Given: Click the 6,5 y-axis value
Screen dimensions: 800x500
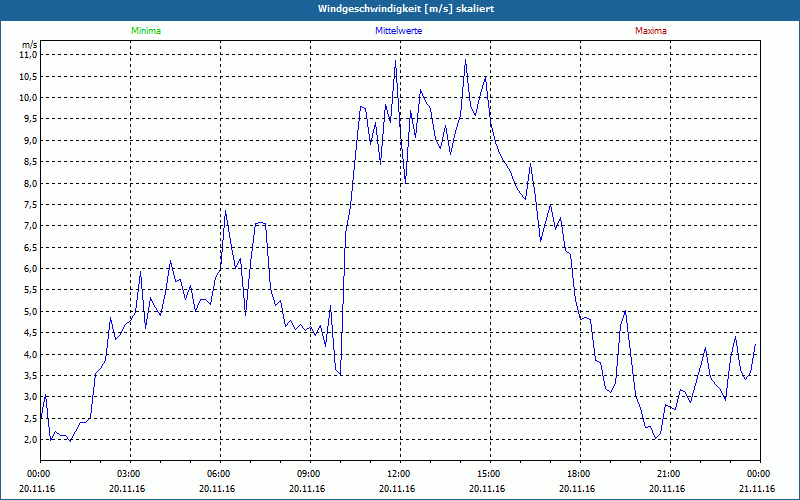Looking at the screenshot, I should [x=30, y=247].
